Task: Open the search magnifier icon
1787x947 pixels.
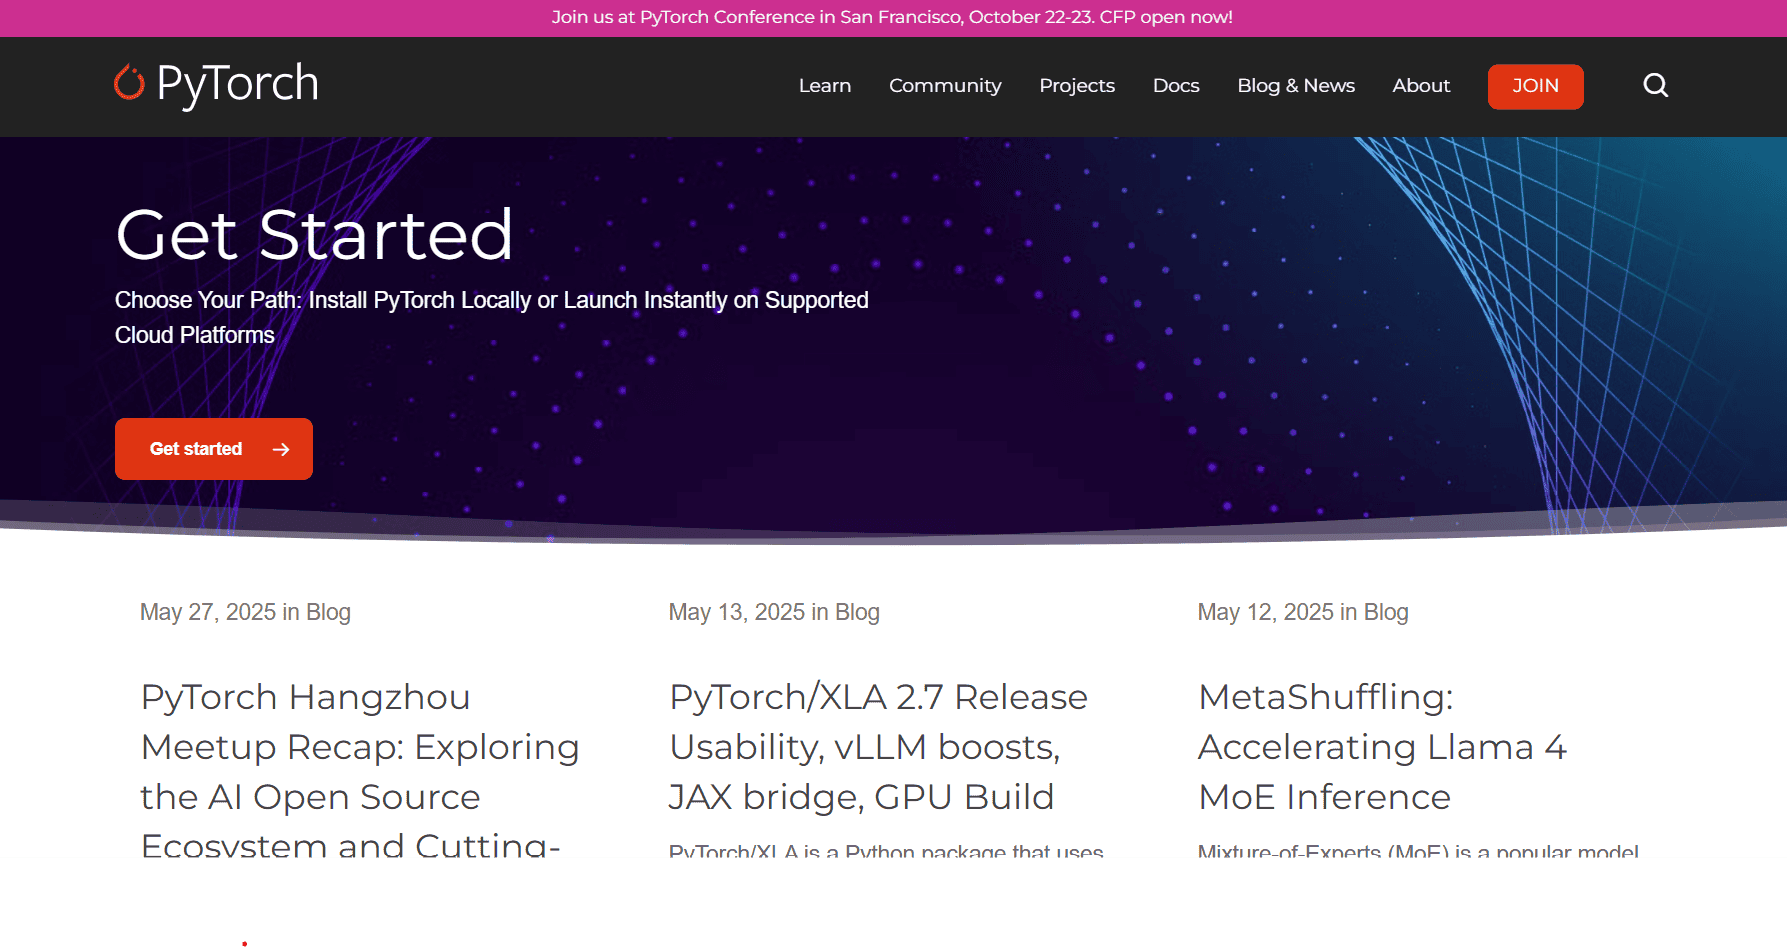Action: click(1655, 86)
